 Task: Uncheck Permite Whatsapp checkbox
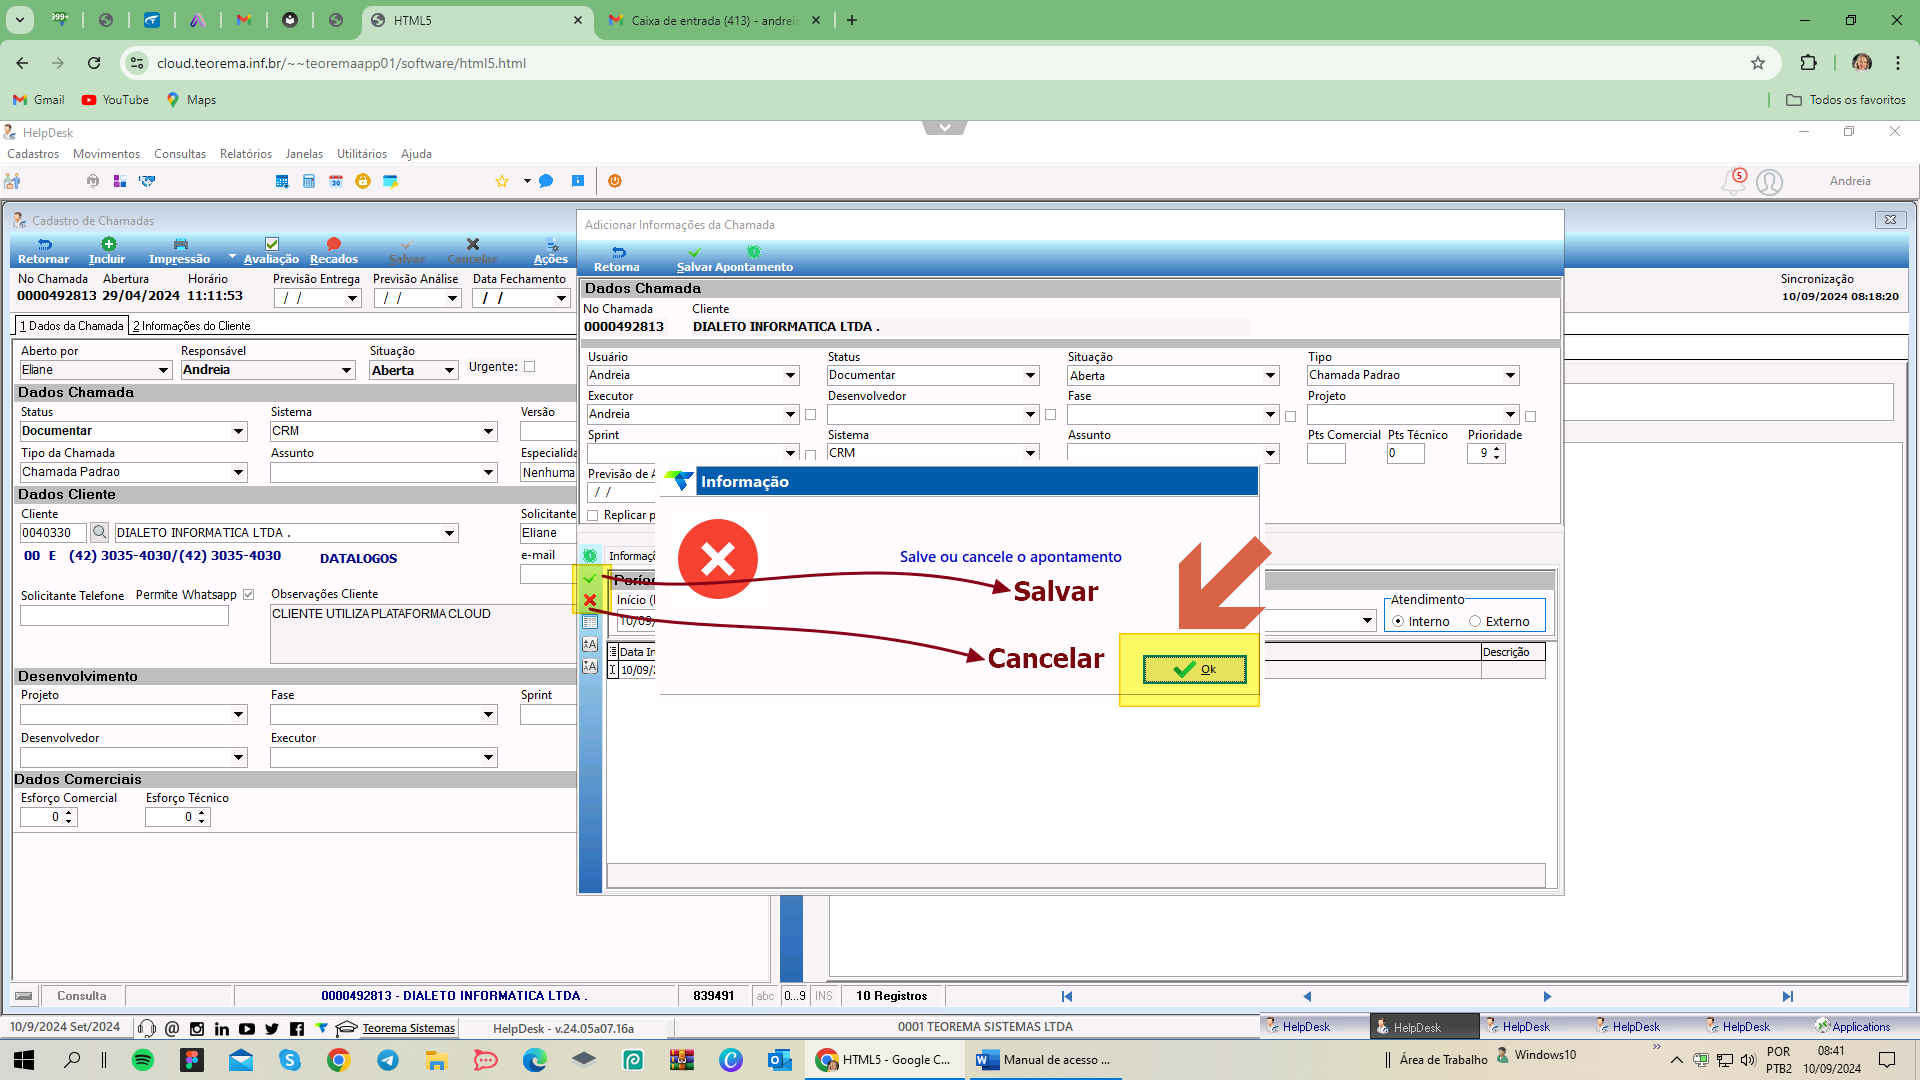click(249, 595)
